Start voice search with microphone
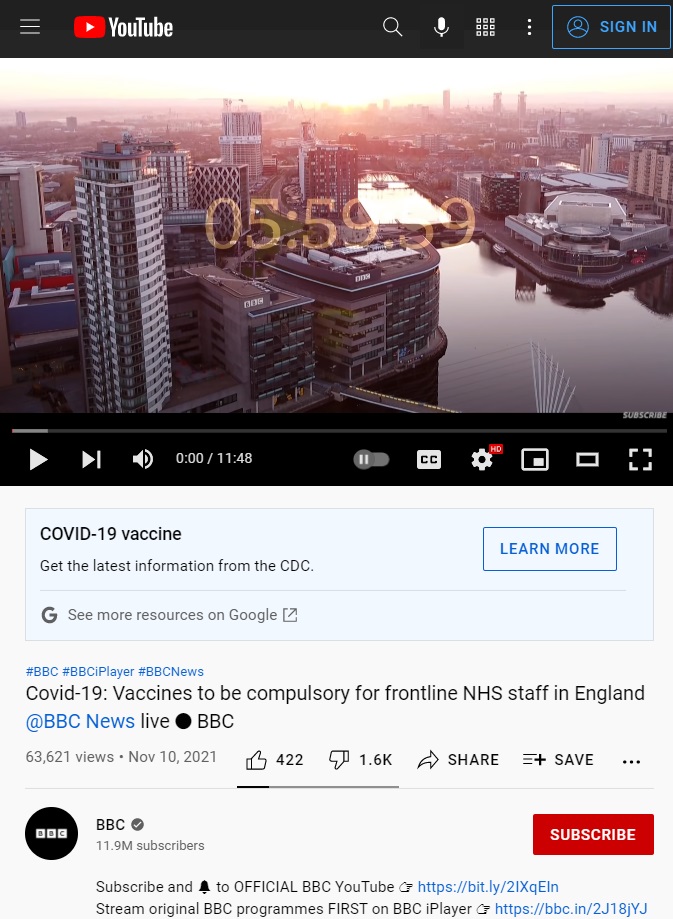 pos(441,27)
